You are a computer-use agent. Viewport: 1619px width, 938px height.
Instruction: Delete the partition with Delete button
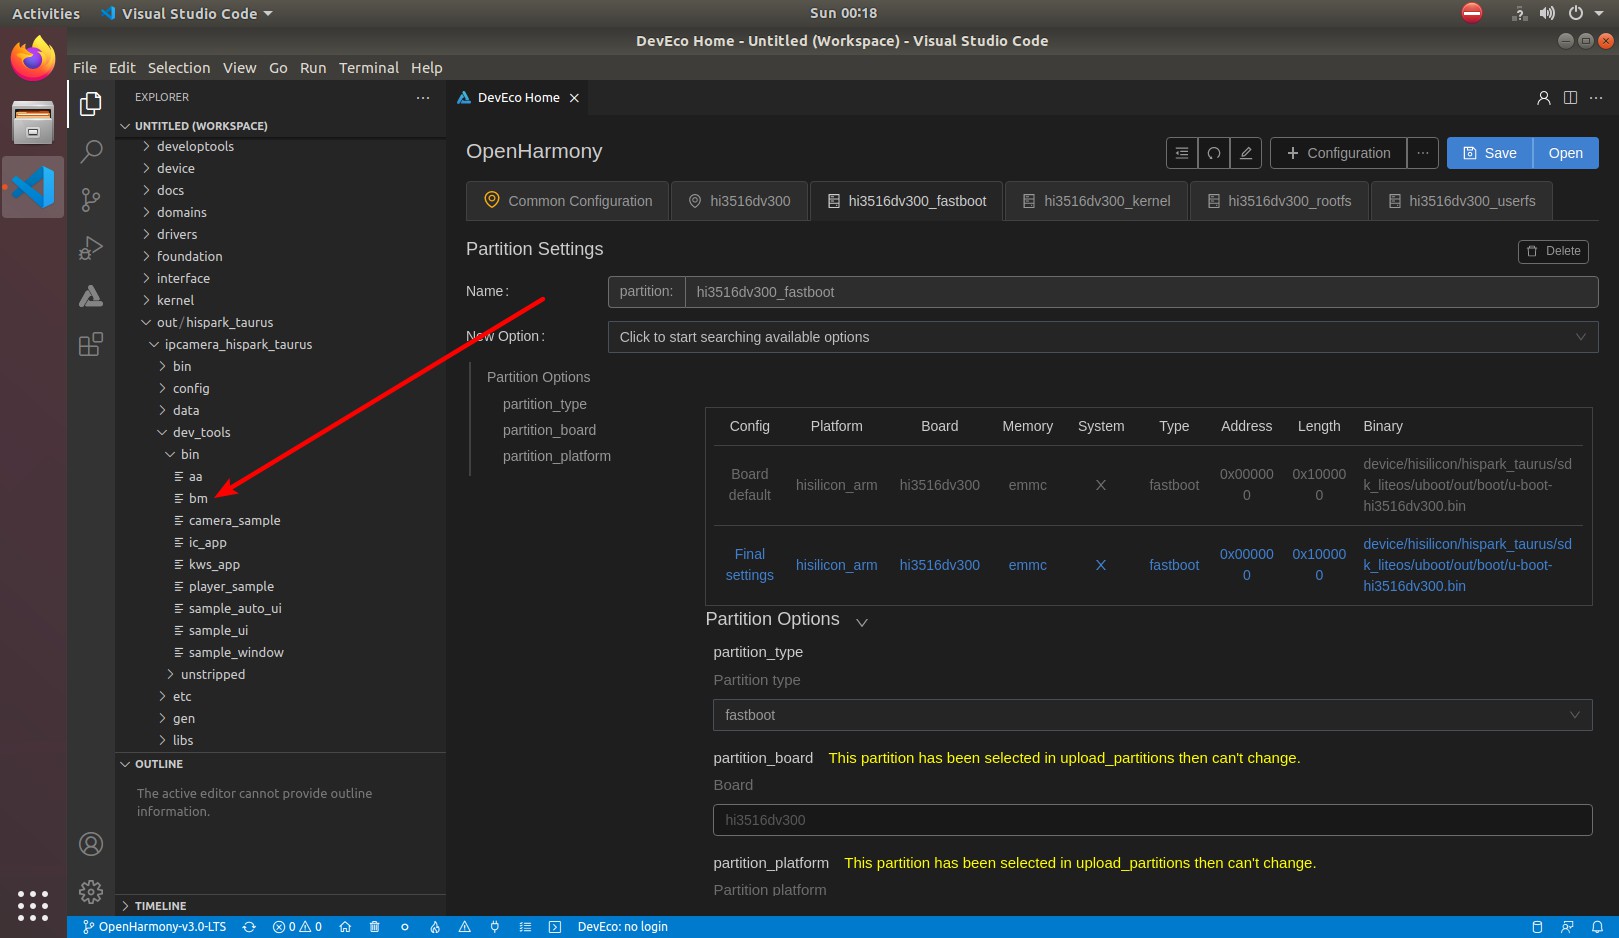coord(1553,251)
